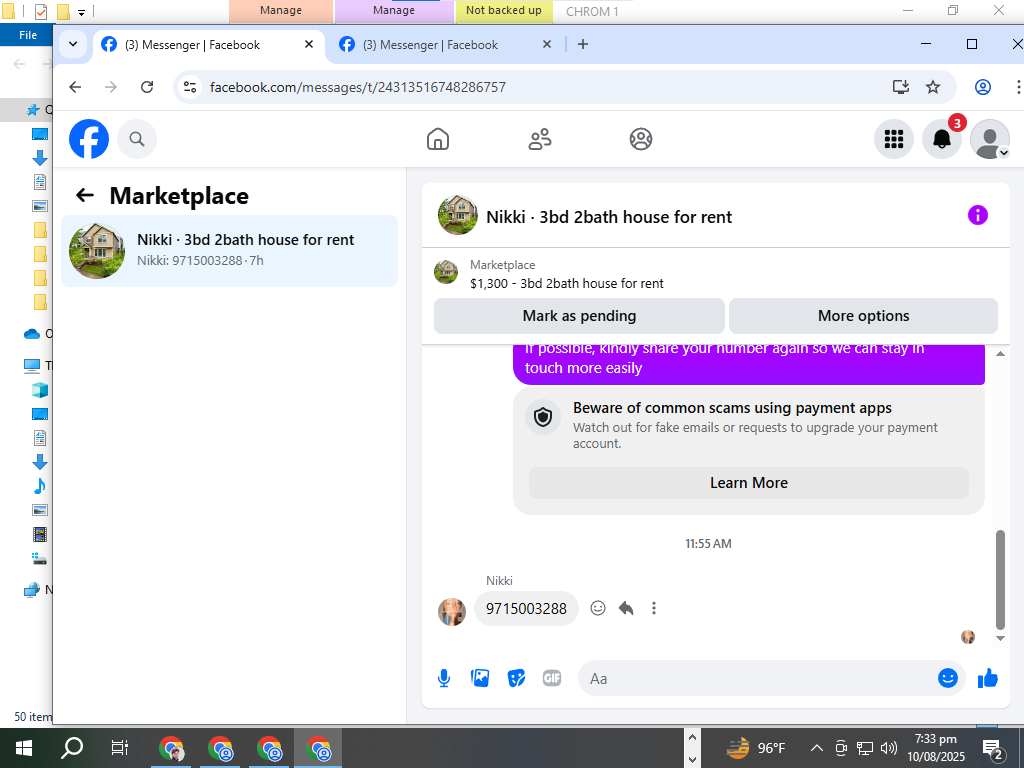Screen dimensions: 1024x768
Task: Open Chrome tab search dropdown
Action: pos(73,44)
